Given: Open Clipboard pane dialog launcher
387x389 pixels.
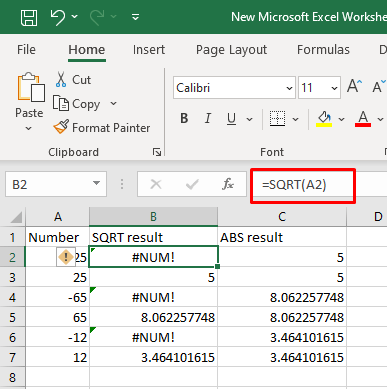Looking at the screenshot, I should click(x=157, y=152).
